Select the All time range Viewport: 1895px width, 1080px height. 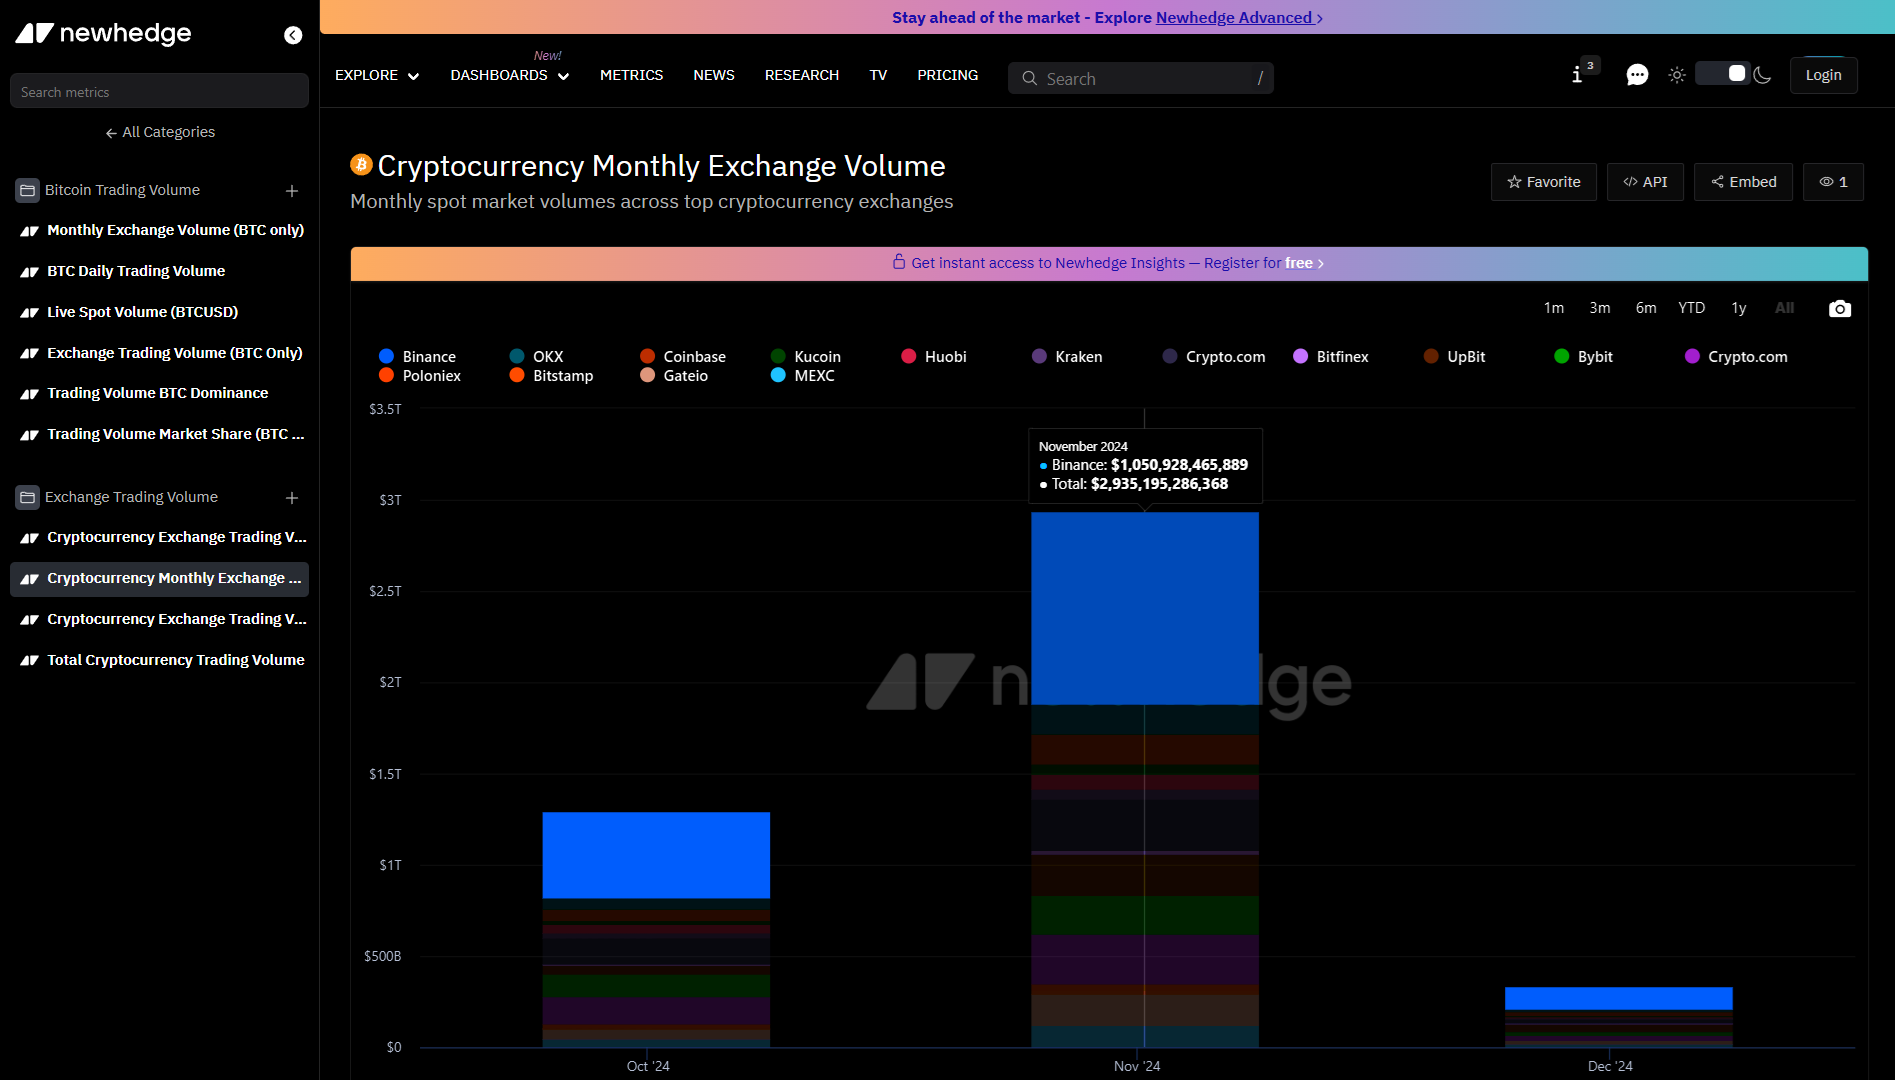point(1784,308)
